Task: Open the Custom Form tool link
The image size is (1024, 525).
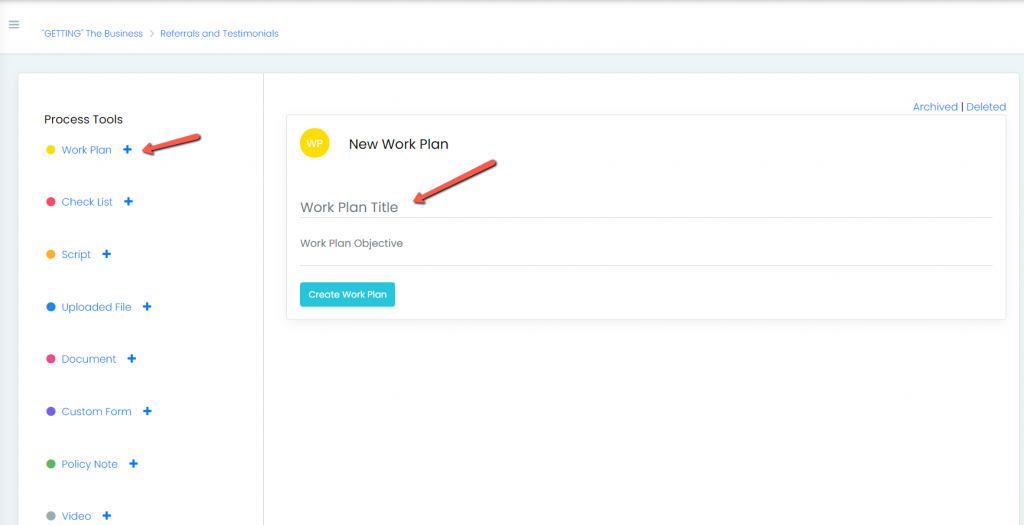Action: (x=97, y=411)
